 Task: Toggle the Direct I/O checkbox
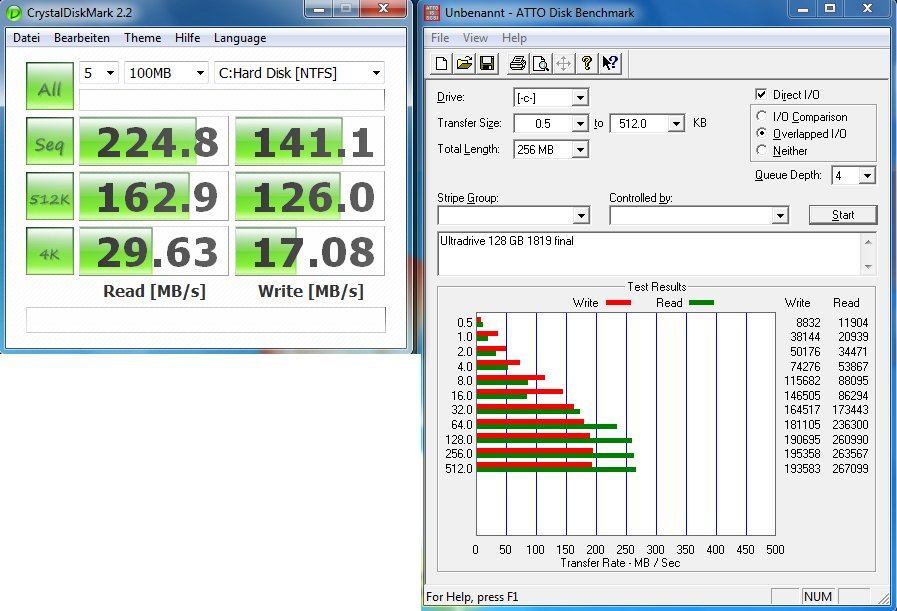click(x=761, y=94)
